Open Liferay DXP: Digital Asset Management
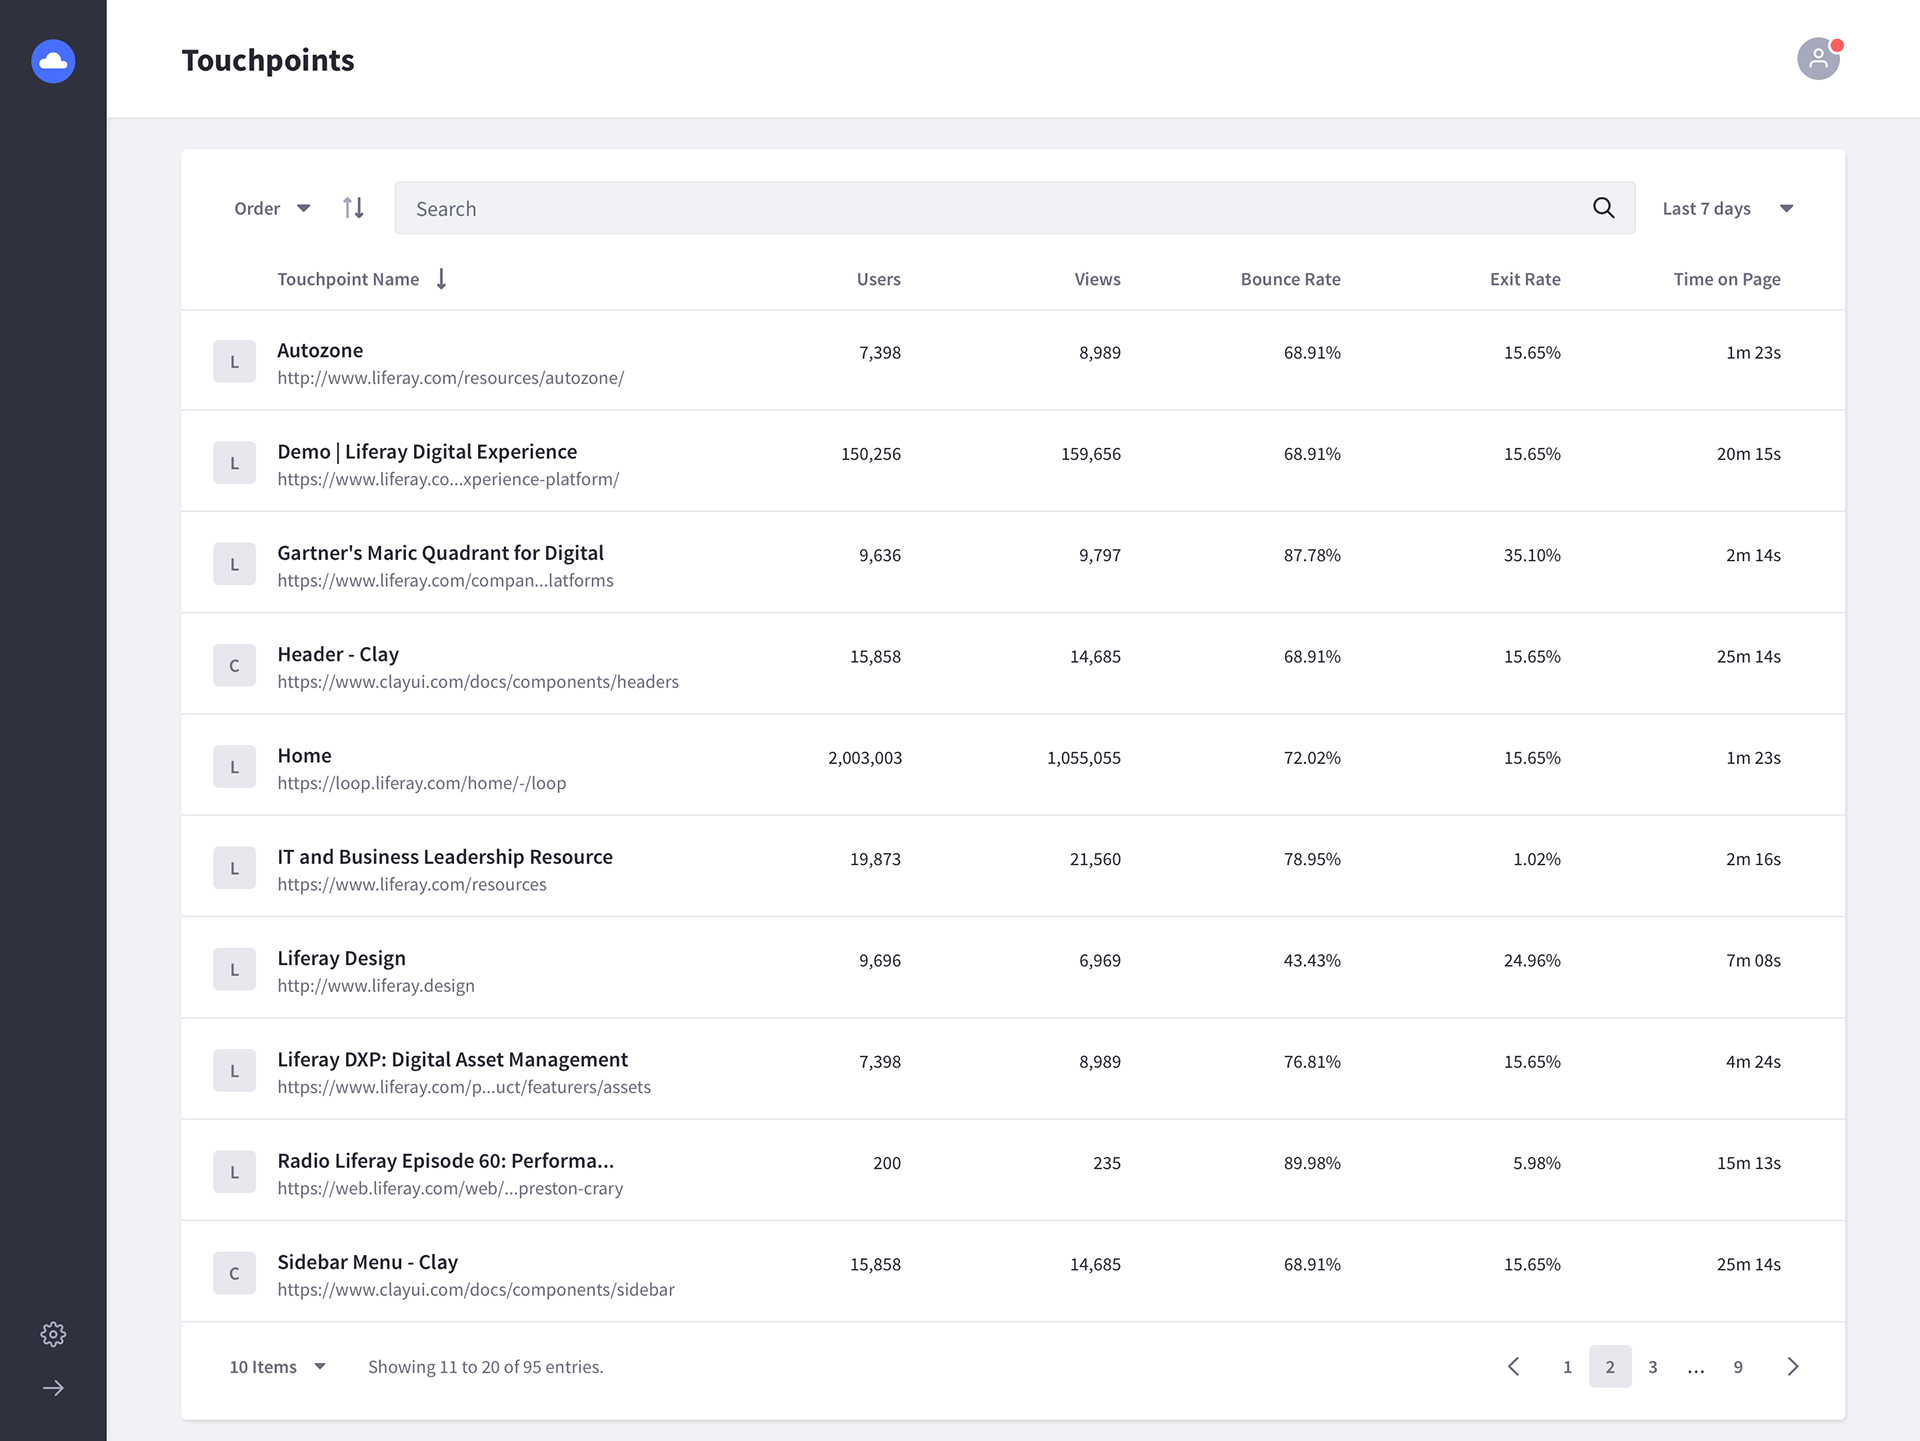Viewport: 1920px width, 1441px height. pos(452,1059)
